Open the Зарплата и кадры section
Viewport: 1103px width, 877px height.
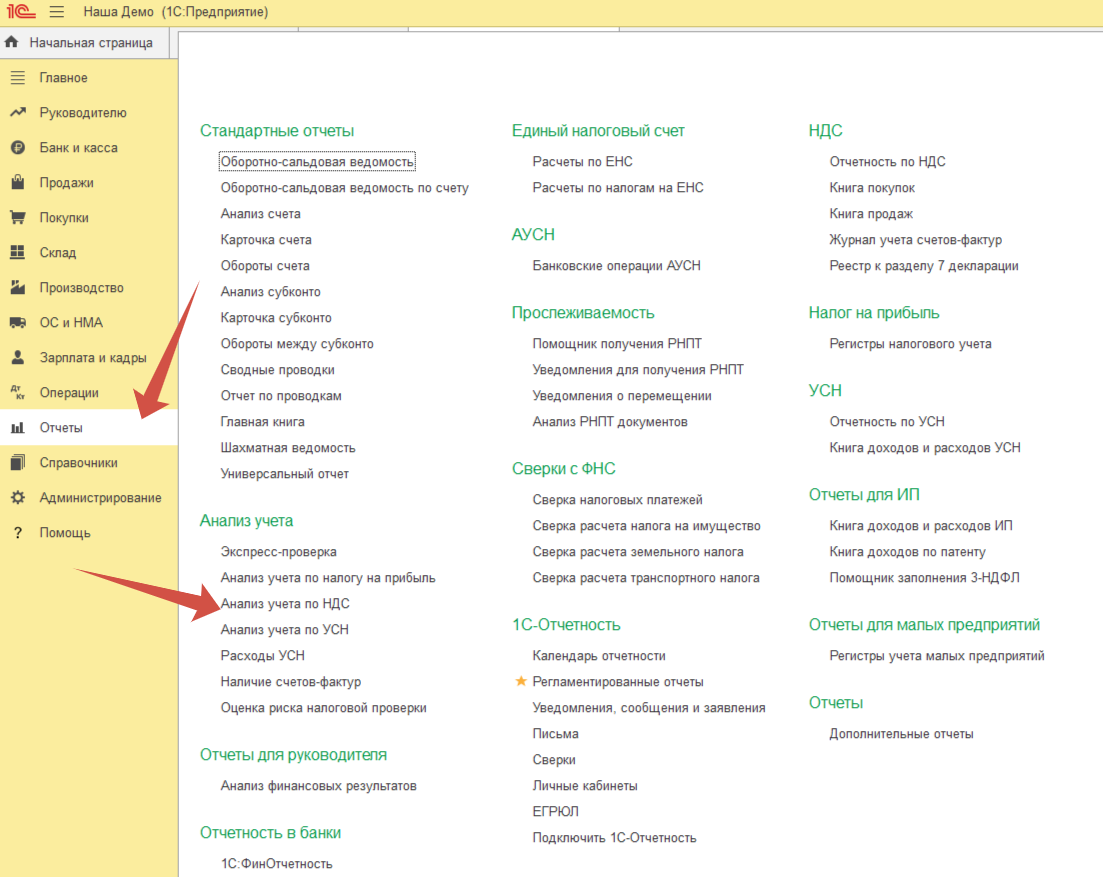pyautogui.click(x=92, y=358)
